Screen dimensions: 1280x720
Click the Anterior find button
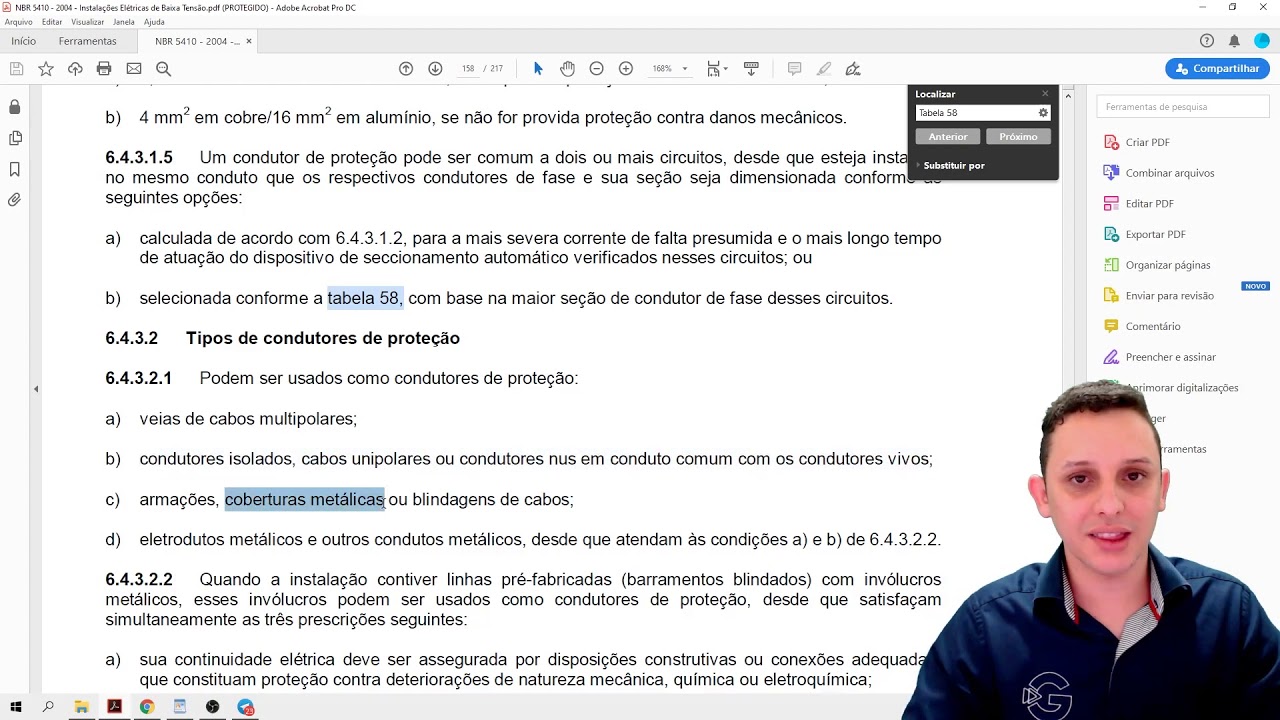(948, 137)
